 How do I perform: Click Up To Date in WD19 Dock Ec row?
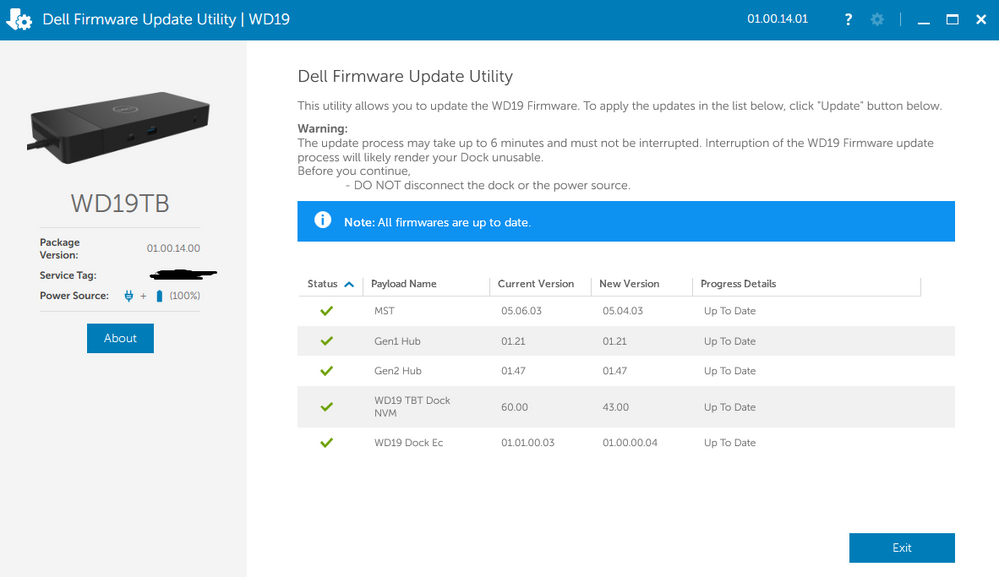tap(729, 443)
